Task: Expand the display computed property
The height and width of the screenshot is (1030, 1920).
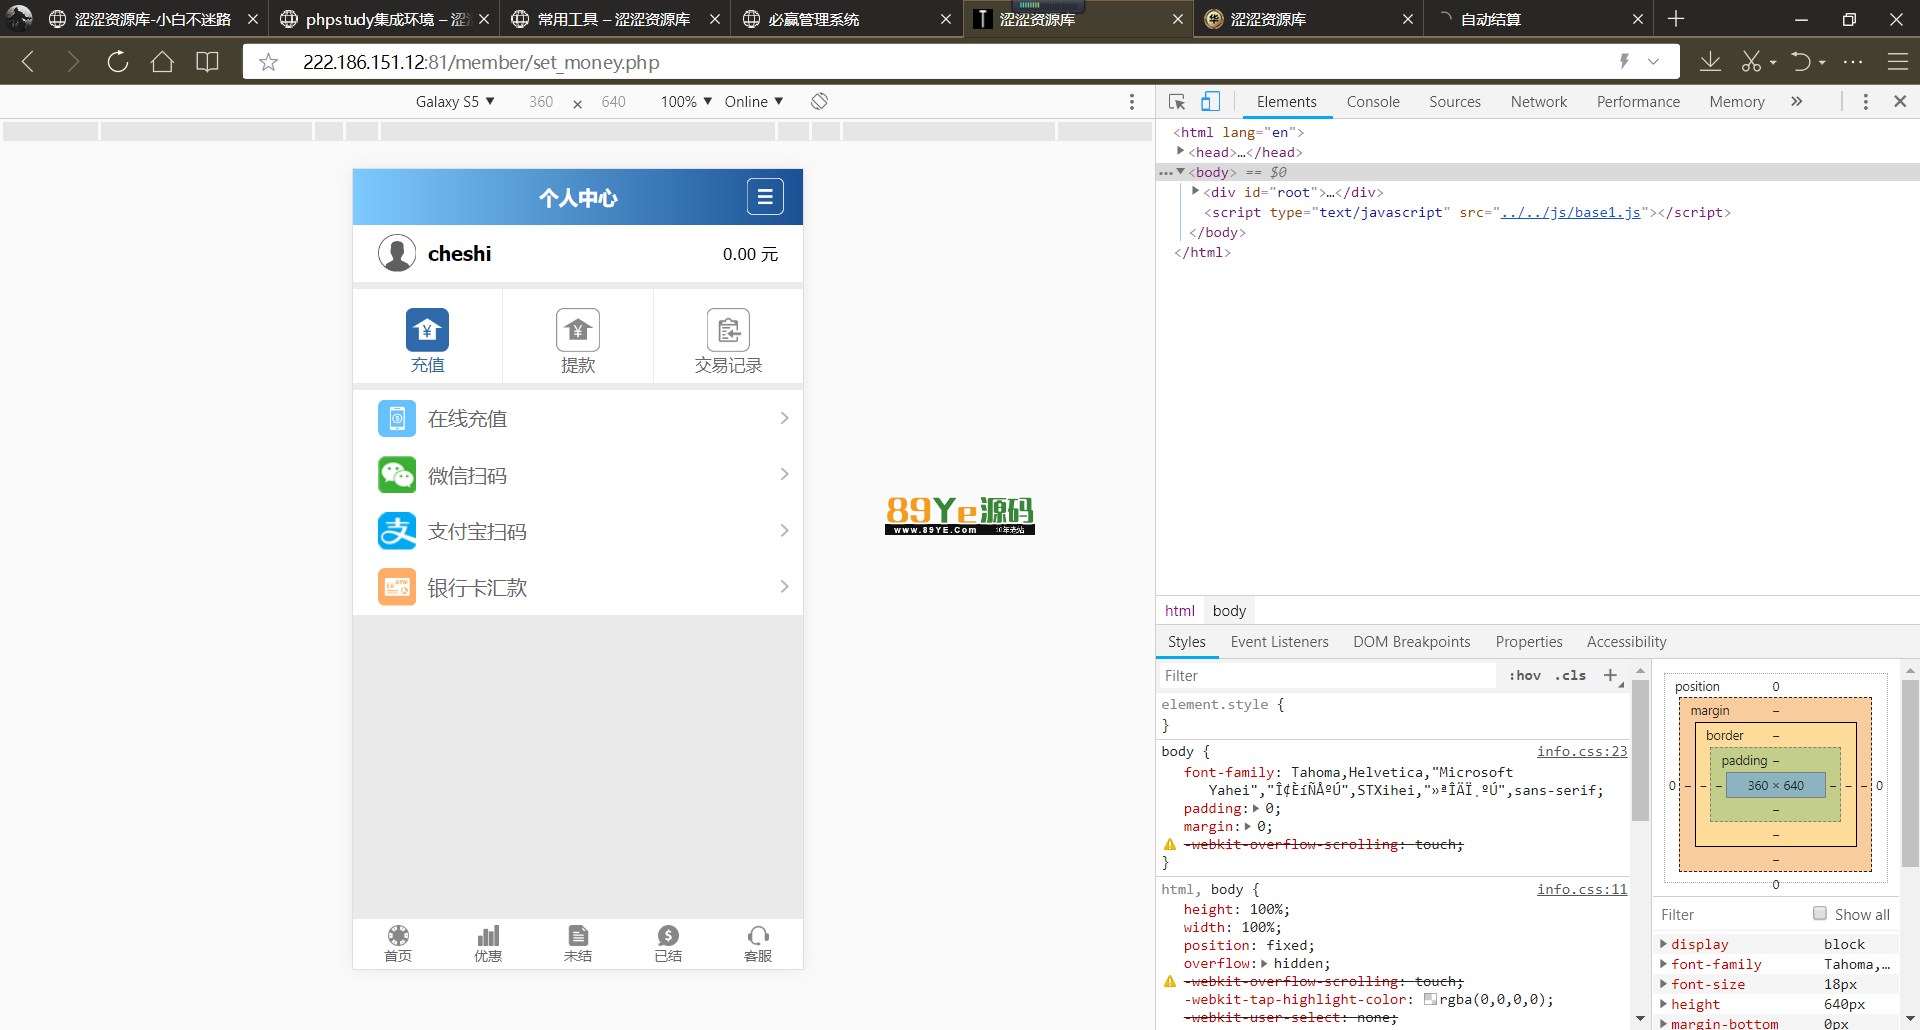Action: (x=1664, y=944)
